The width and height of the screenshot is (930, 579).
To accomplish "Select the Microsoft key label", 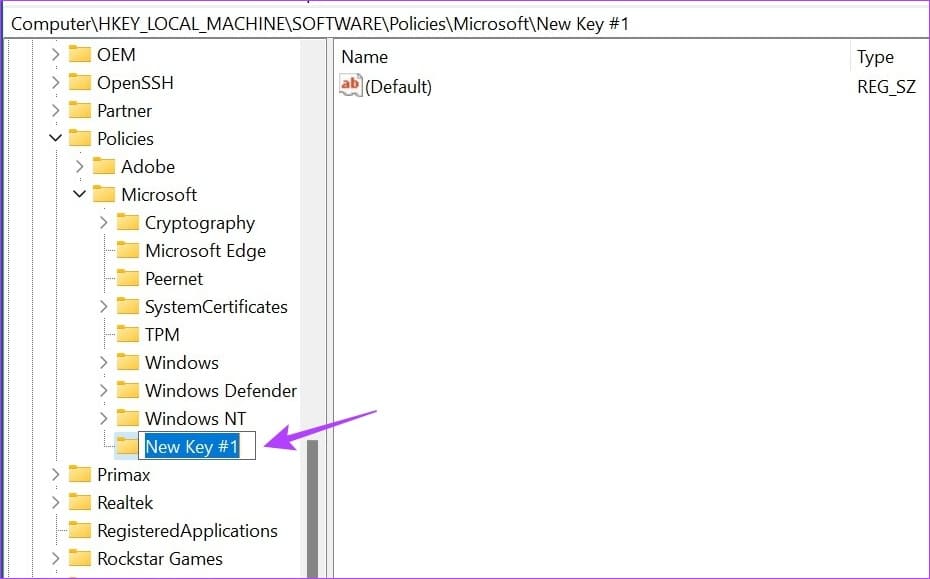I will click(159, 194).
